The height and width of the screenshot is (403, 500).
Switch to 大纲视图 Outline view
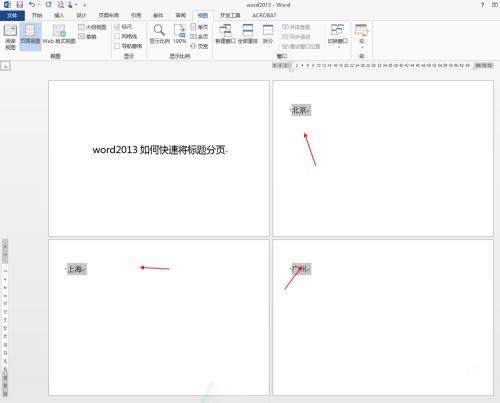pyautogui.click(x=92, y=27)
